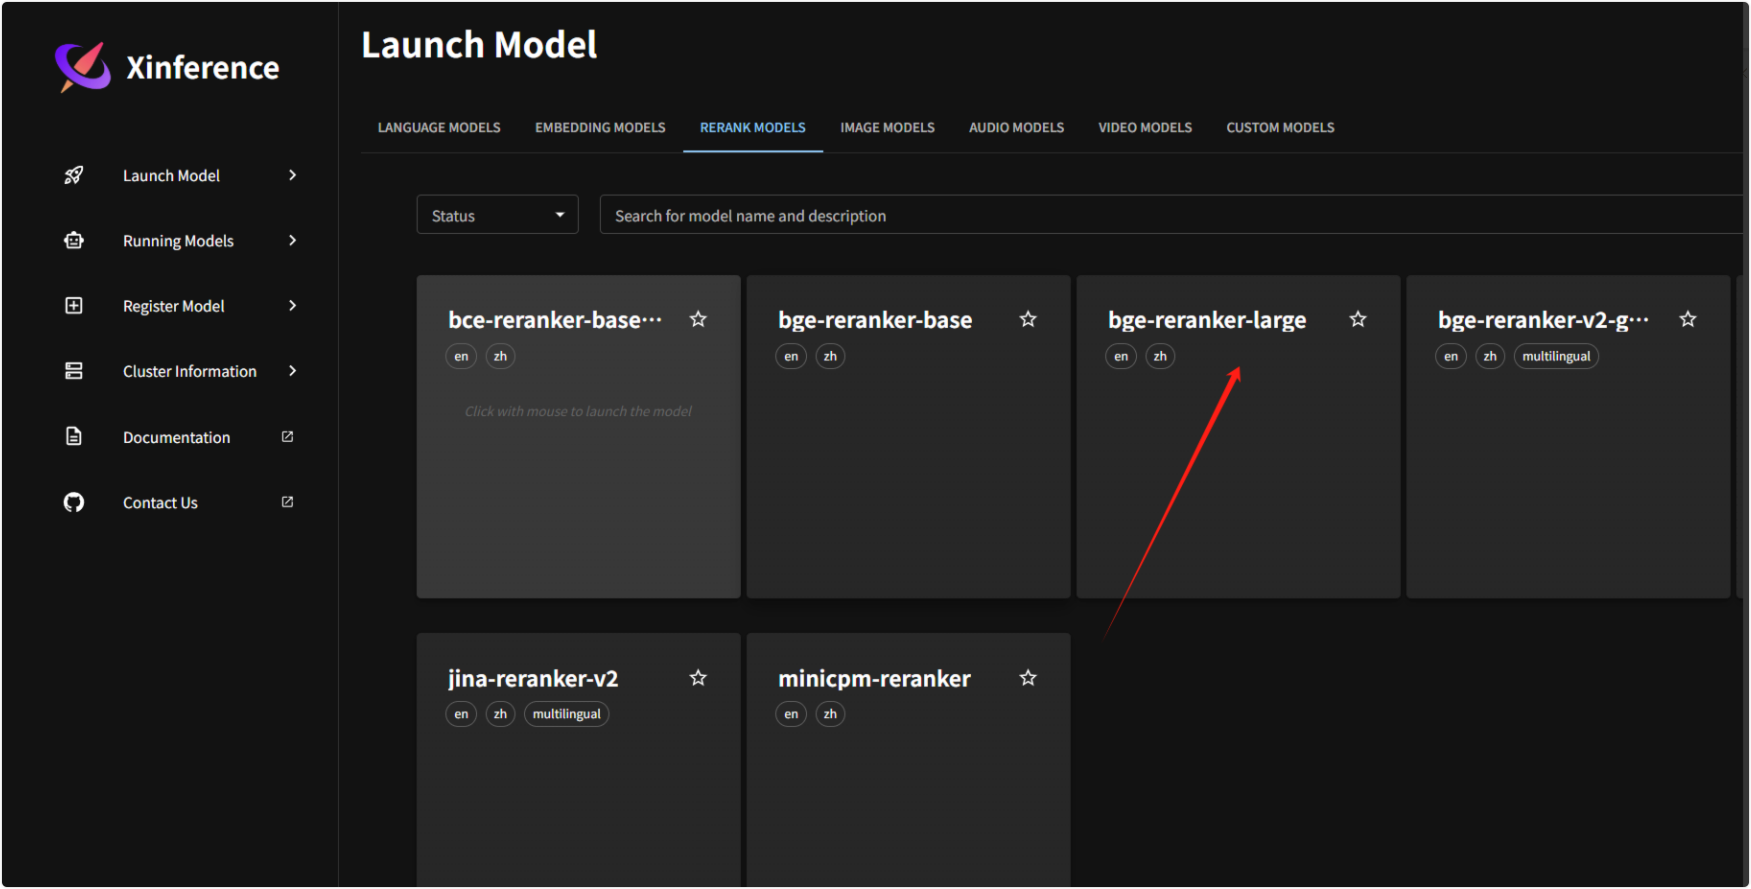This screenshot has height=889, width=1751.
Task: Click the en tag on bge-reranker-large
Action: (x=1121, y=356)
